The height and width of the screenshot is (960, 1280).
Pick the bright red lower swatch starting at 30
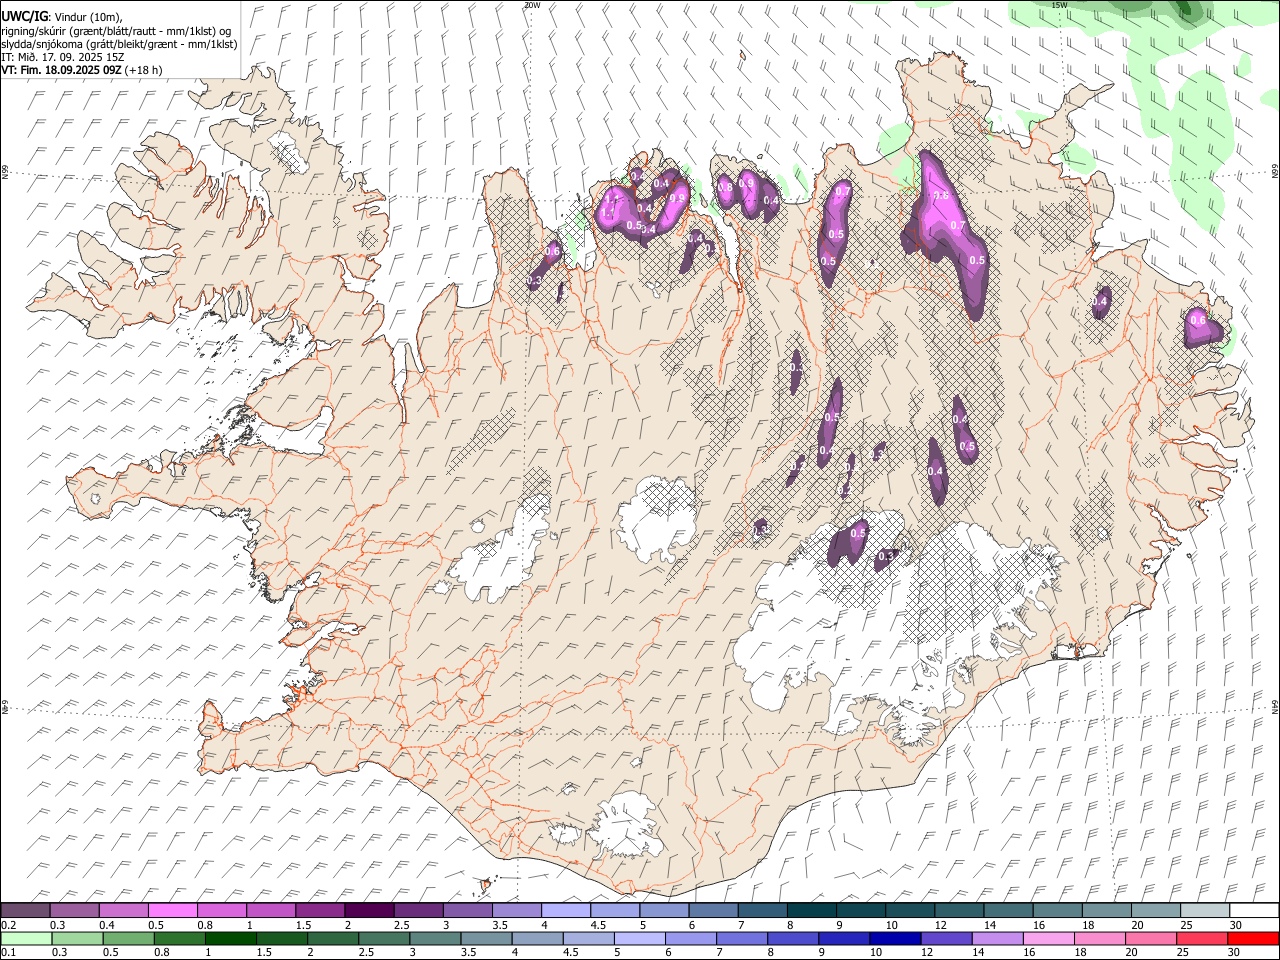point(1253,938)
